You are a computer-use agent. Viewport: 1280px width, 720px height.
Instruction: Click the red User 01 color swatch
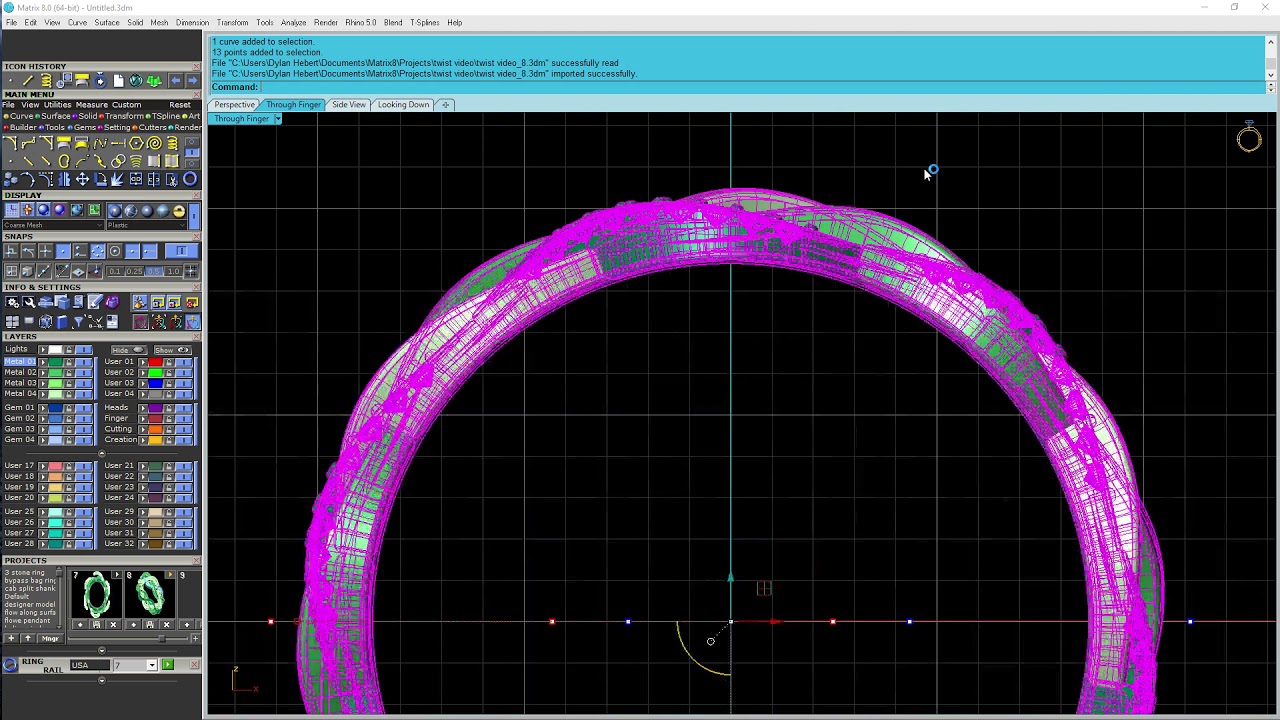155,361
